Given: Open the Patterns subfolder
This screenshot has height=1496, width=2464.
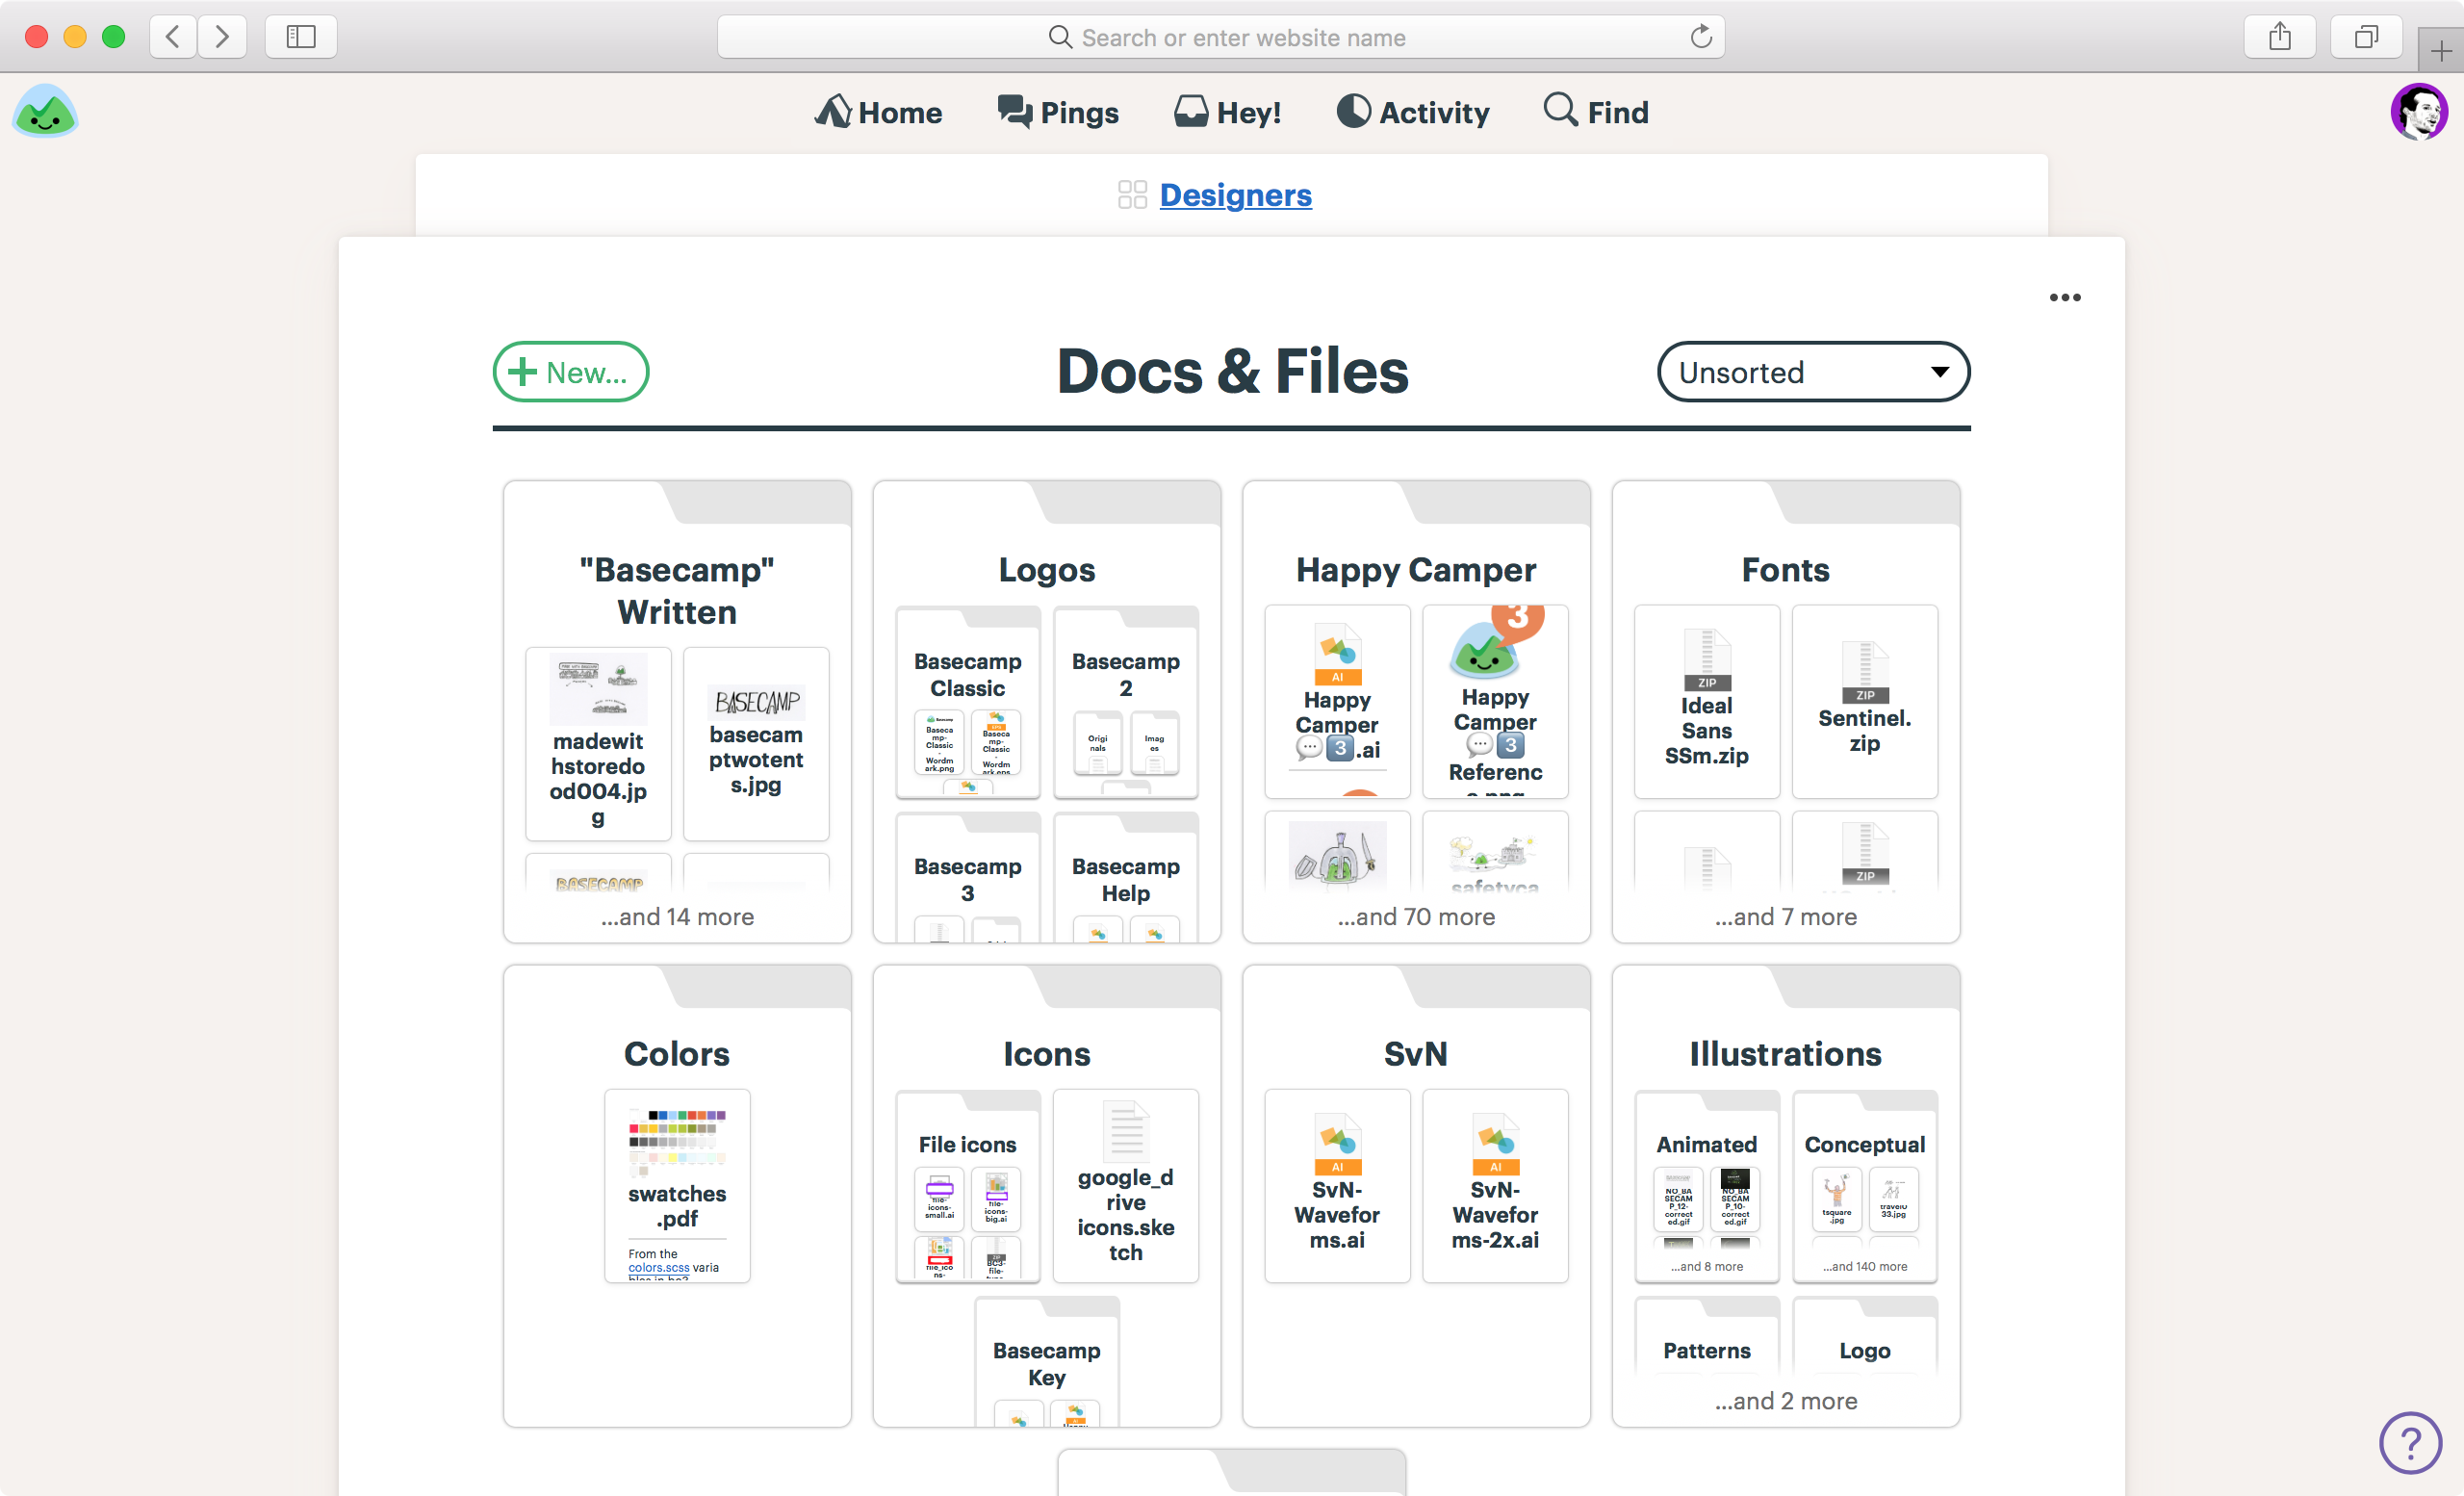Looking at the screenshot, I should [1707, 1337].
